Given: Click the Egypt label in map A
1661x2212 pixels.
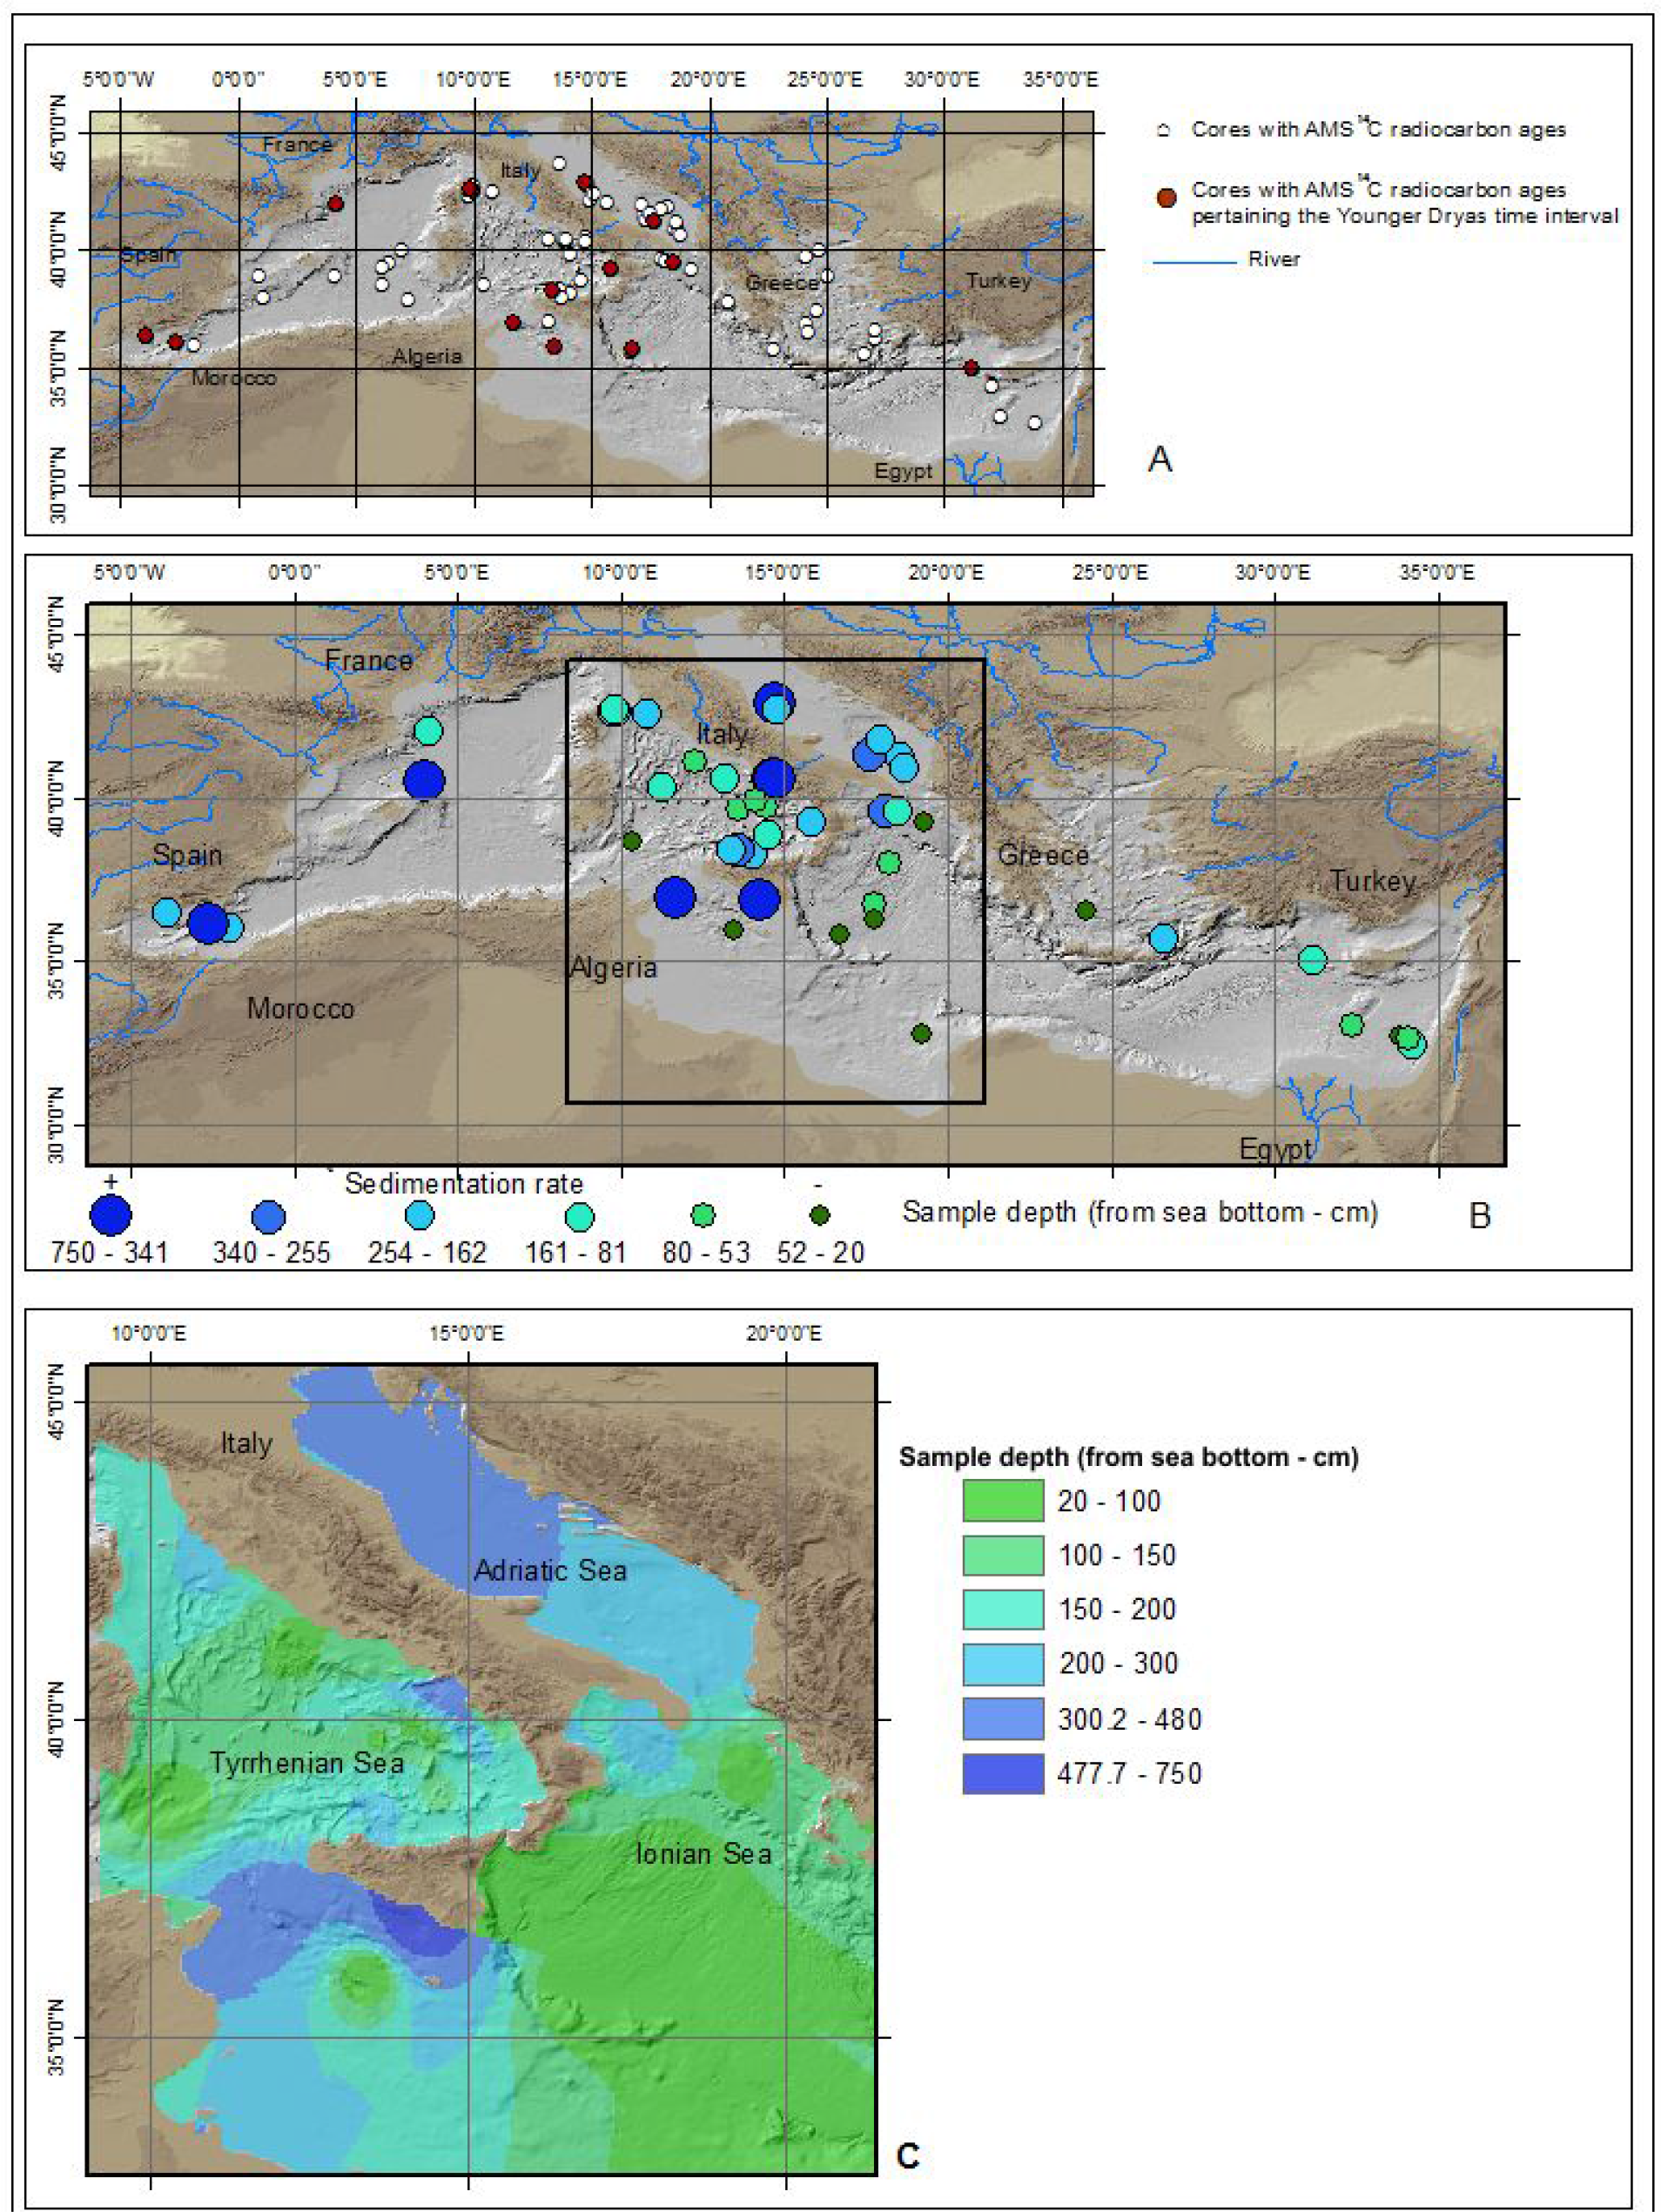Looking at the screenshot, I should click(x=903, y=470).
